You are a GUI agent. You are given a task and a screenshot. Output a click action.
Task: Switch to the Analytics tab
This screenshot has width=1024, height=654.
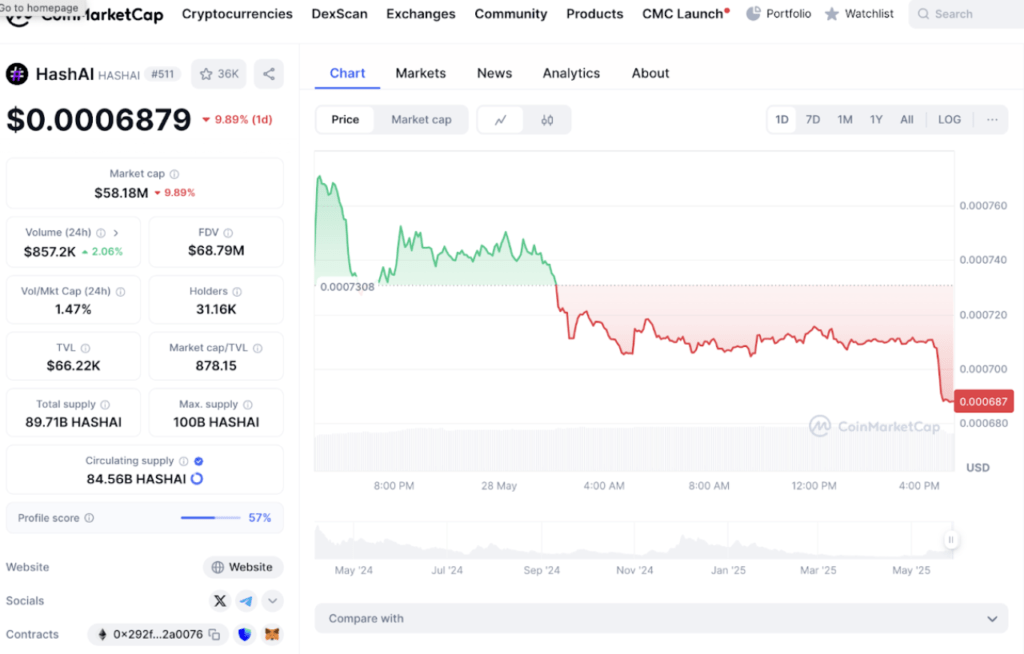click(571, 73)
